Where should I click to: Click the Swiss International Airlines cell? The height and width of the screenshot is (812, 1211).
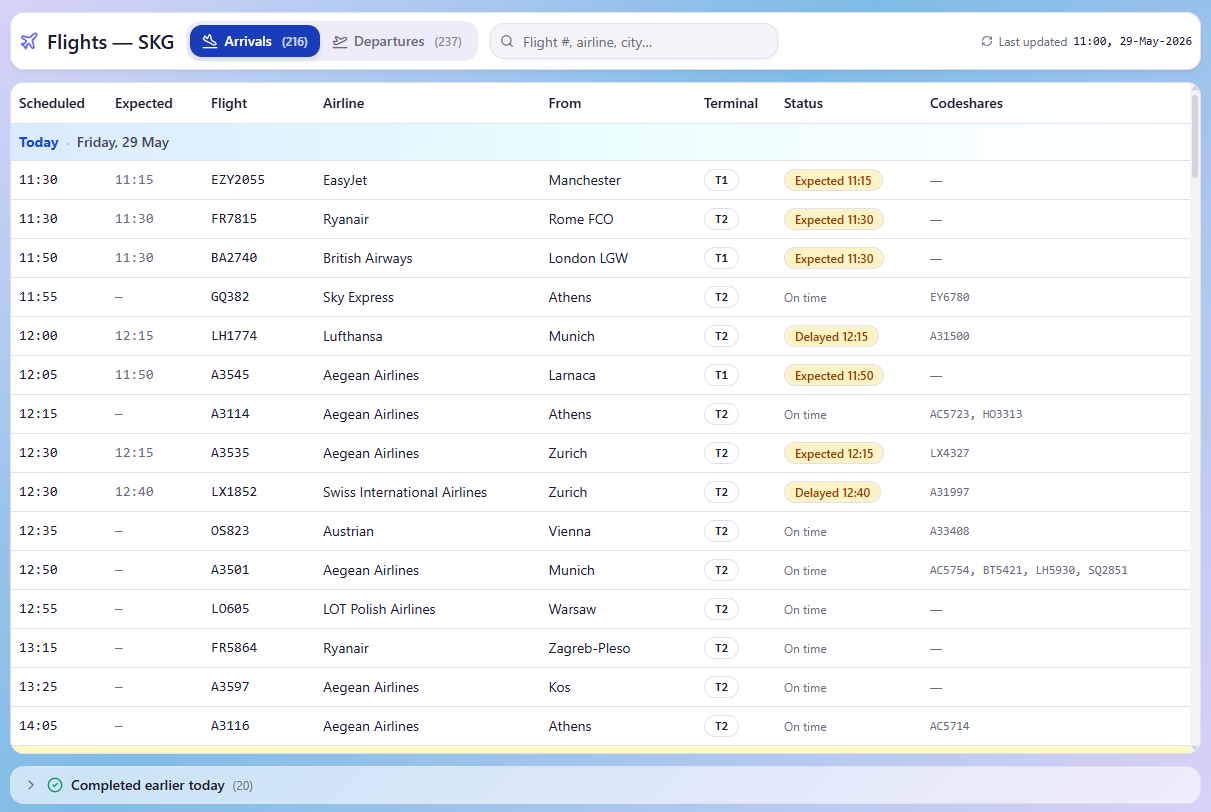coord(405,492)
